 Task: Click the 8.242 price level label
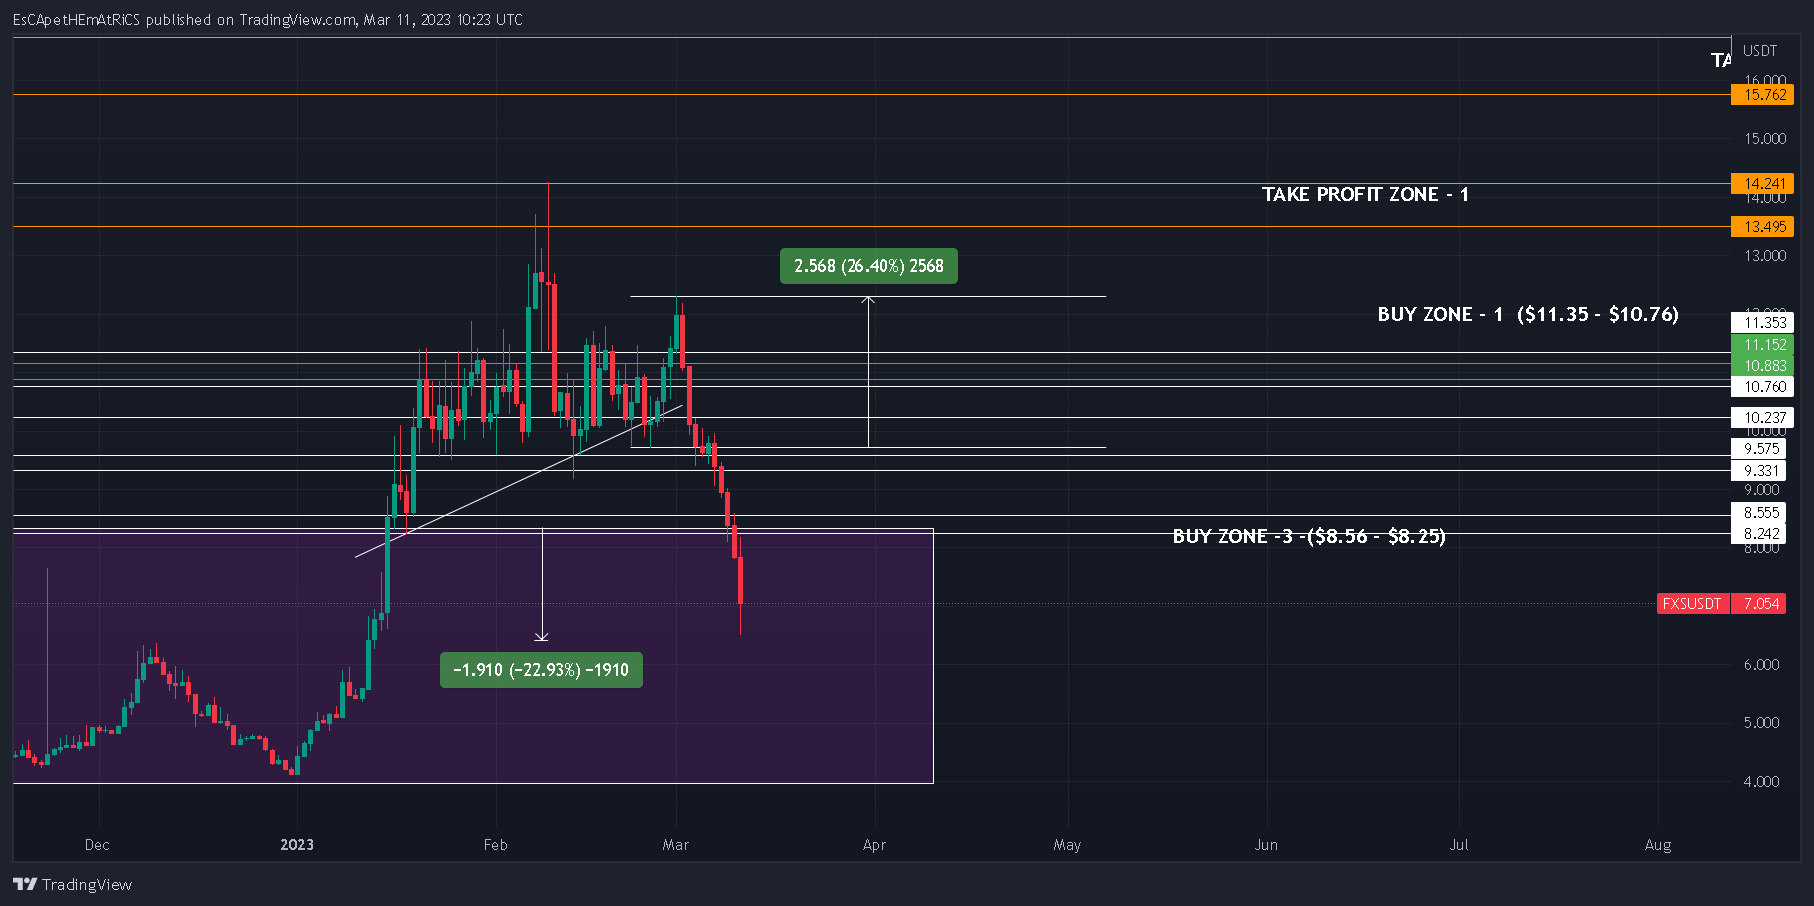click(1758, 534)
